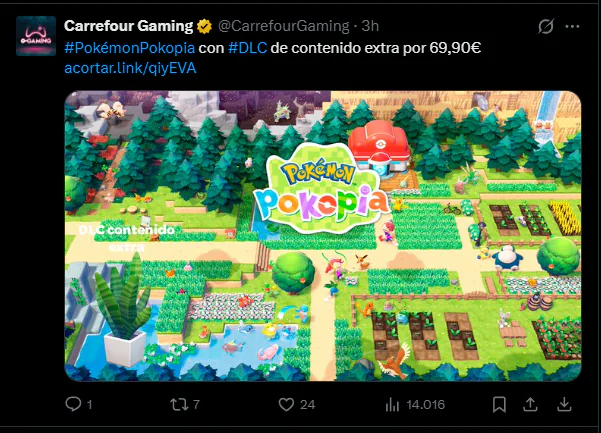Click the reply comment icon
This screenshot has width=601, height=433.
[73, 404]
